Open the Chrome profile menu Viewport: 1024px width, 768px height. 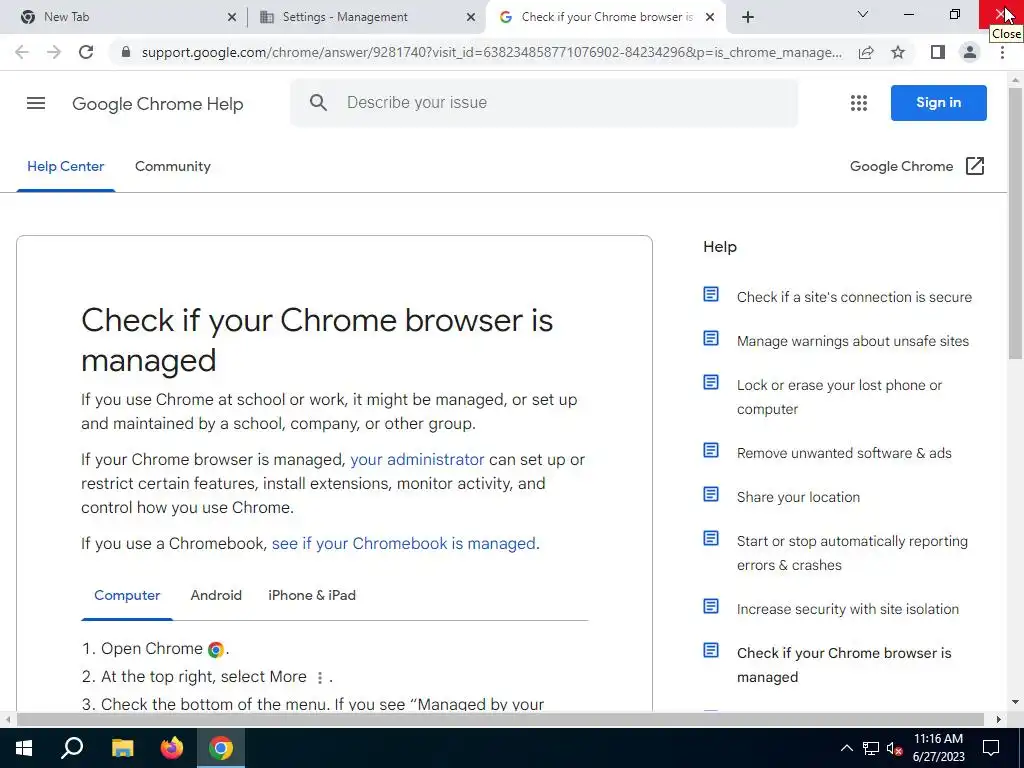tap(970, 52)
